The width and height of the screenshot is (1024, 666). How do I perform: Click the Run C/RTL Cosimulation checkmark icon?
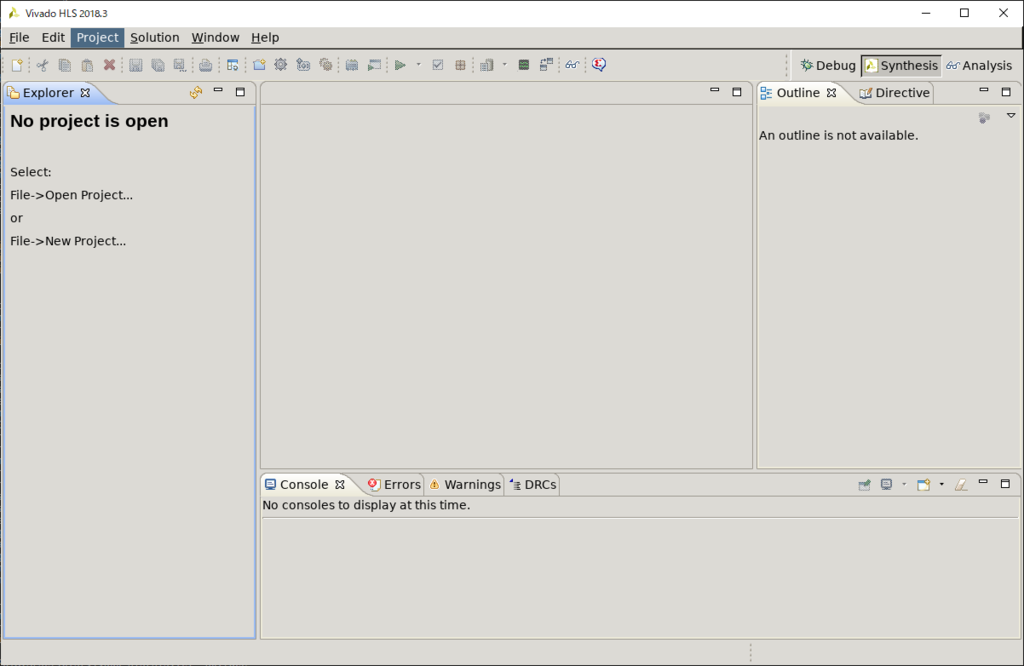(x=438, y=65)
